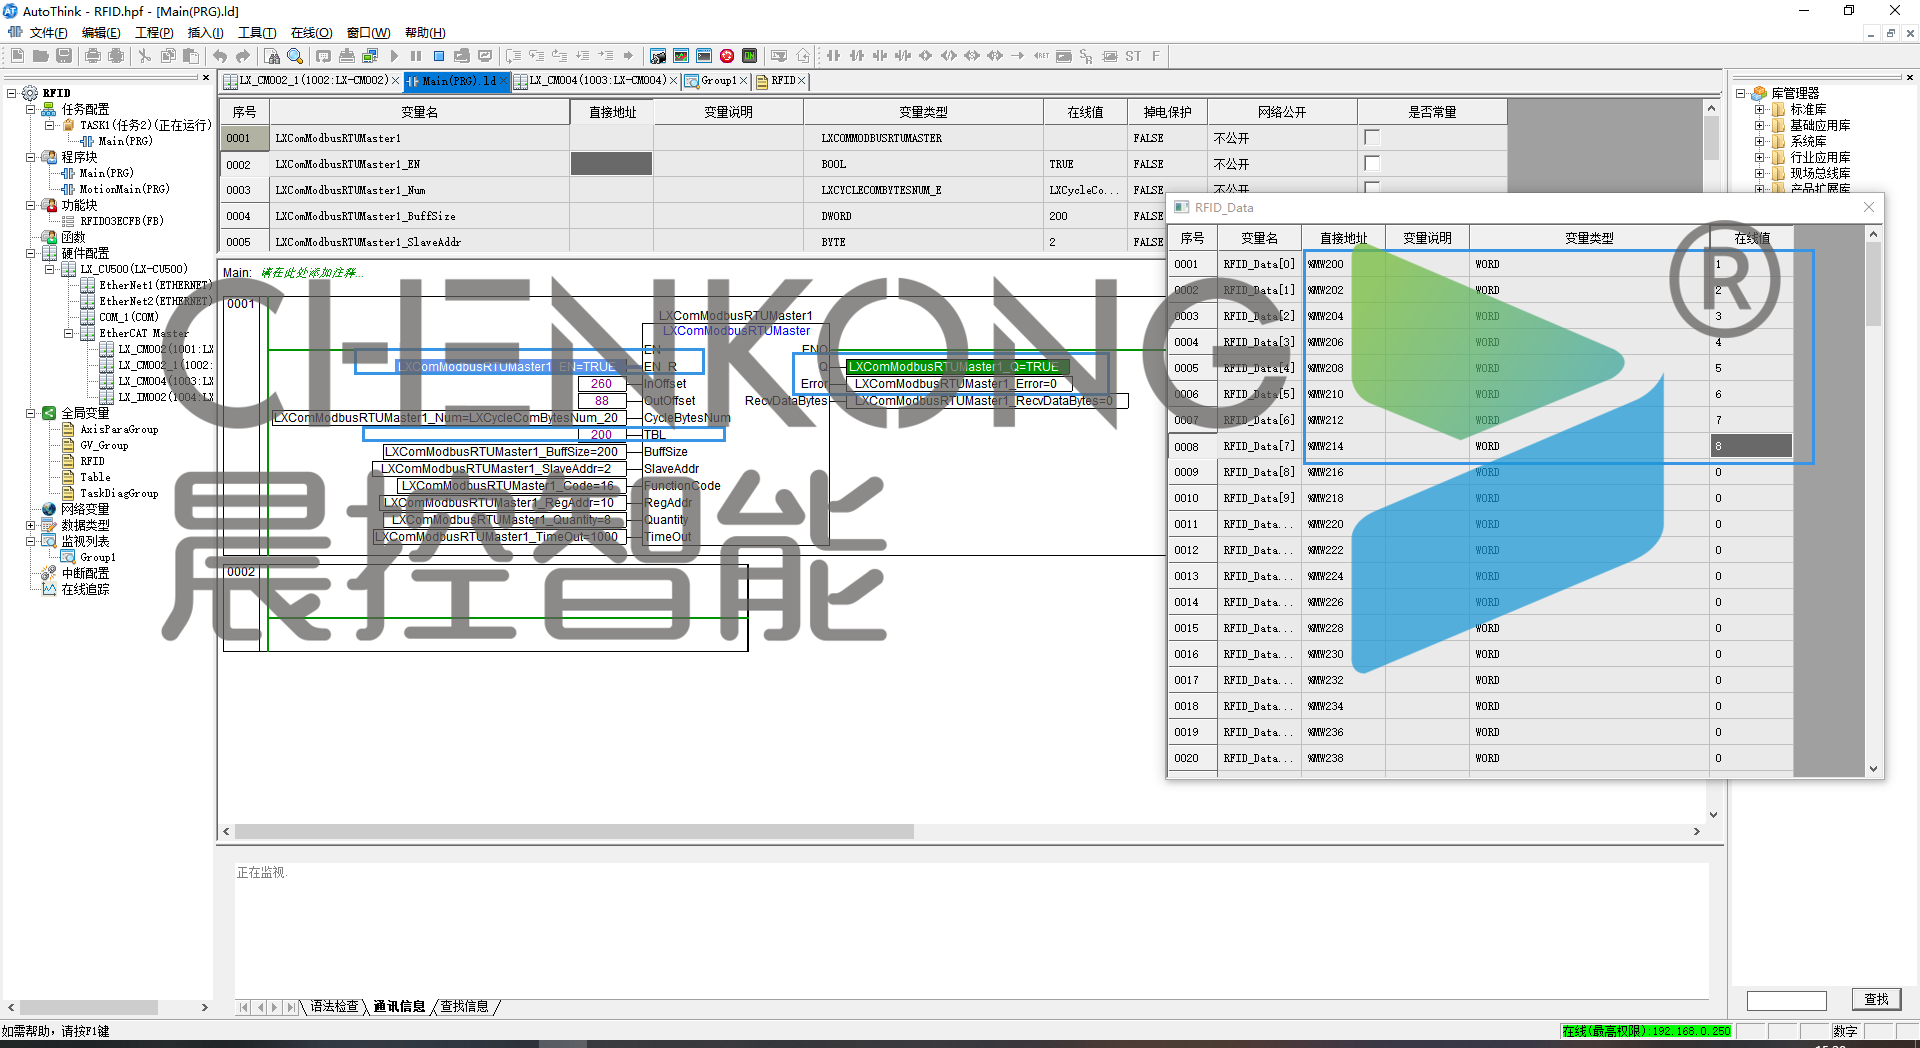Viewport: 1920px width, 1048px height.
Task: Toggle constant checkbox for LXComModbusRTUMaster1_EN row
Action: [x=1372, y=164]
